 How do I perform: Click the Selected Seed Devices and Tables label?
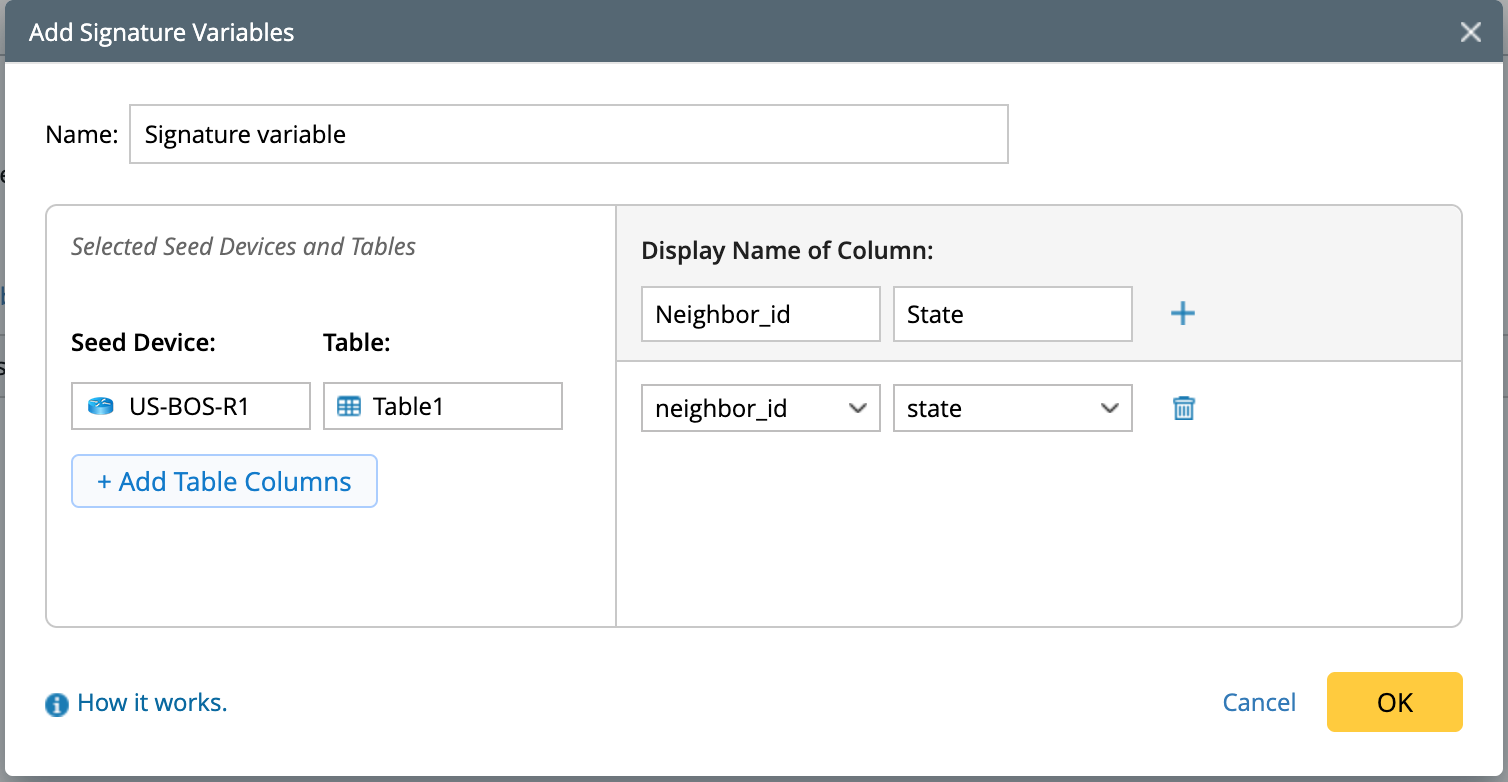pos(243,247)
